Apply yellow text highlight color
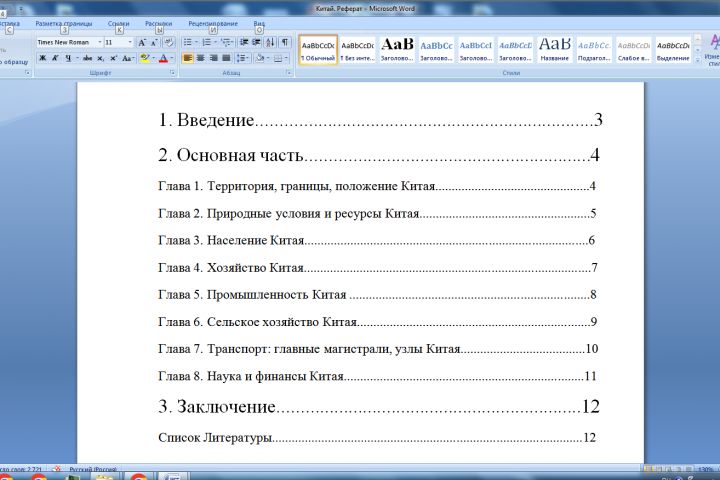Screen dimensions: 720x480 tap(145, 58)
